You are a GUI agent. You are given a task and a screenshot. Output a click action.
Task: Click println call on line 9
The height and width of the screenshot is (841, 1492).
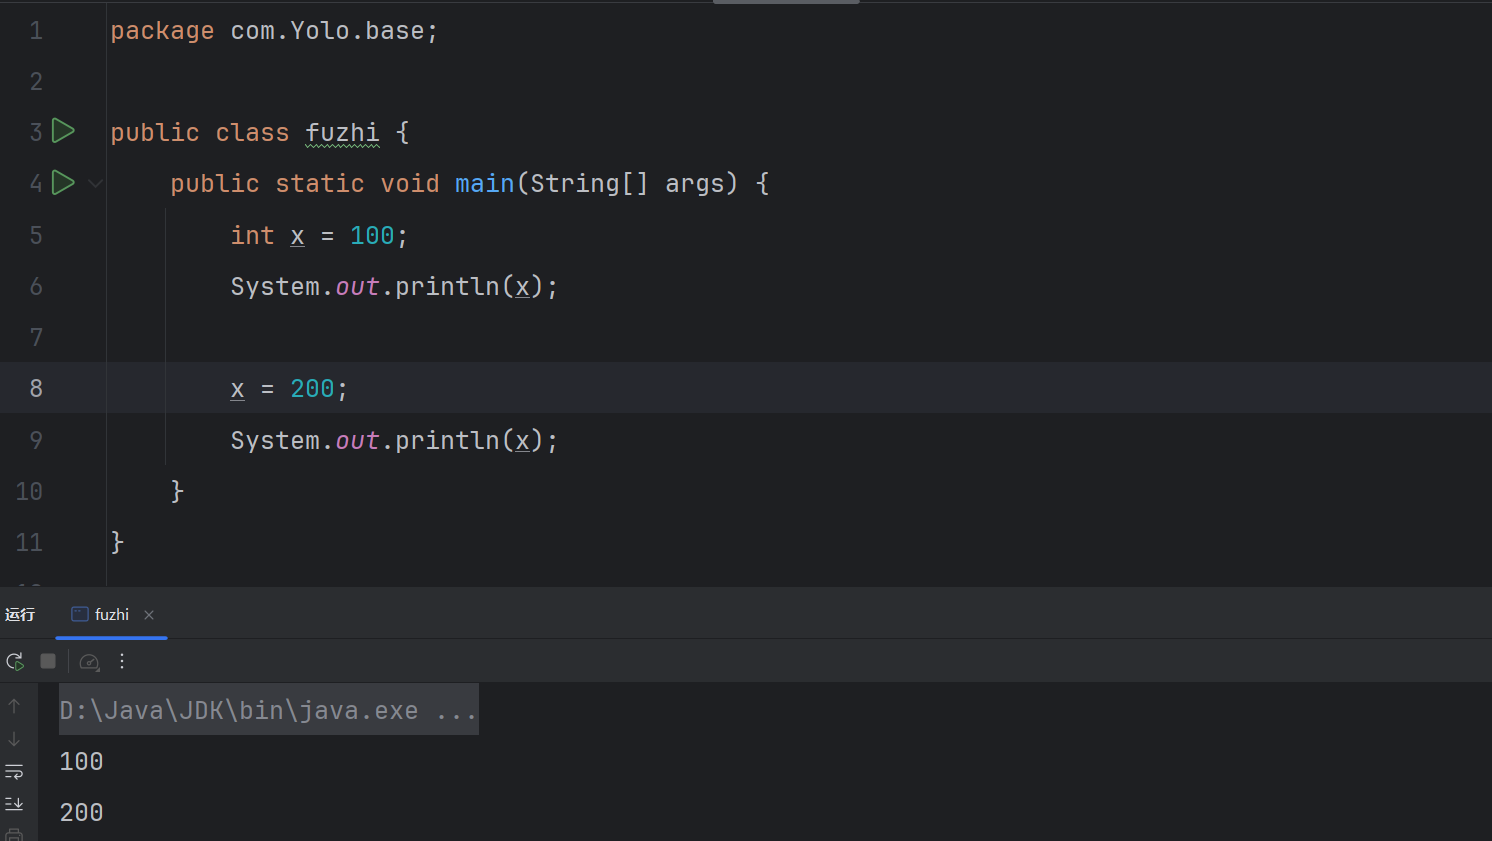(446, 440)
